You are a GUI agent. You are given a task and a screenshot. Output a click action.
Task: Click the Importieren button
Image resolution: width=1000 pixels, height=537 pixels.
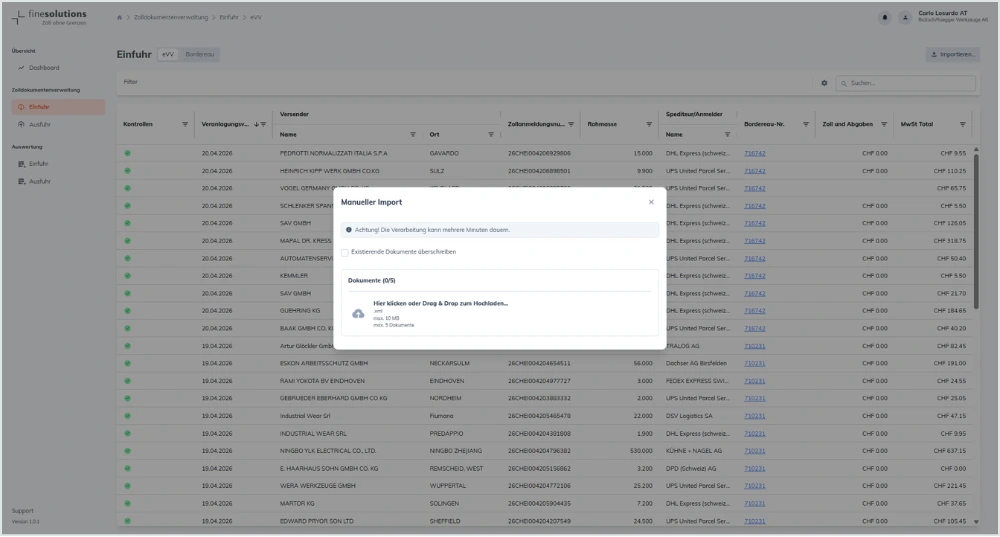pos(953,55)
